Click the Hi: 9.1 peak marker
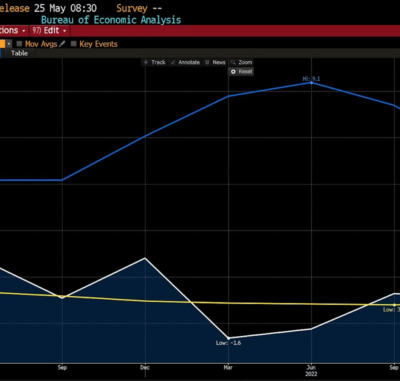The width and height of the screenshot is (400, 381). [311, 82]
